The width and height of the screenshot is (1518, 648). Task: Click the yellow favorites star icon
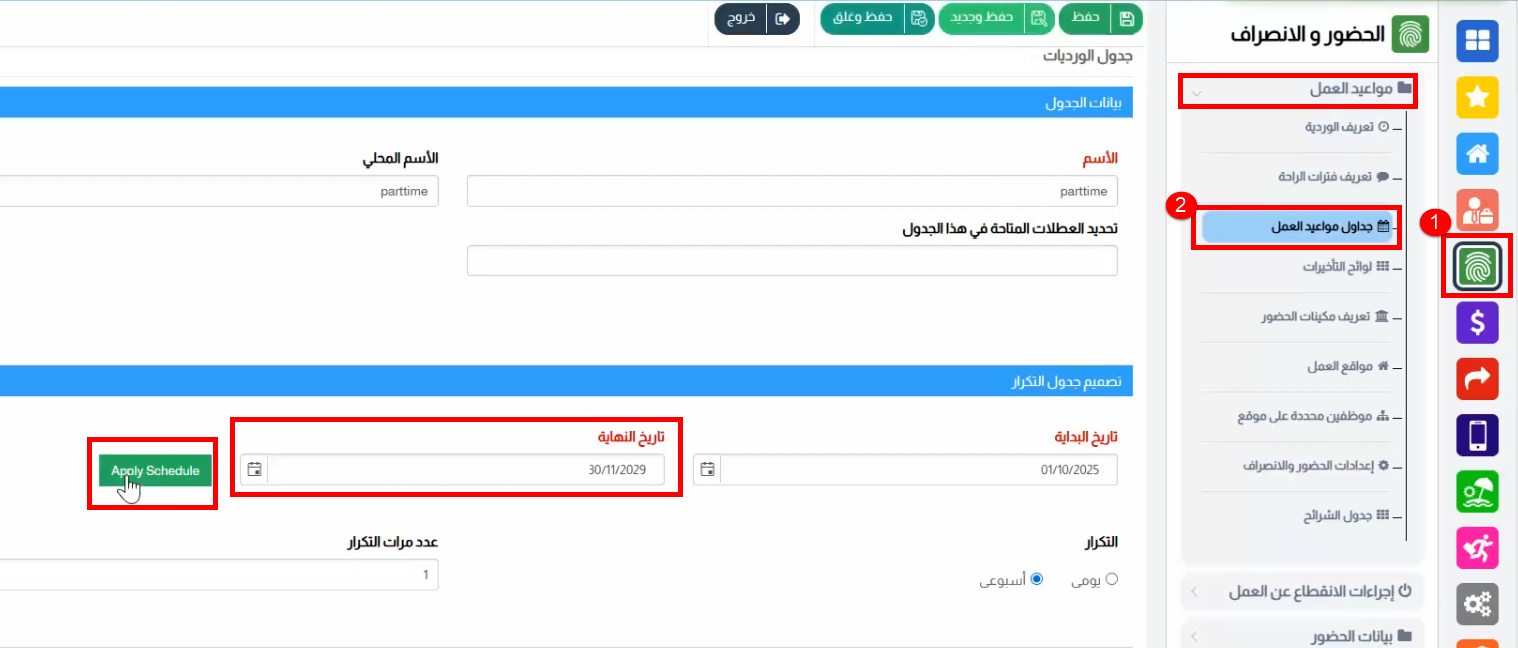point(1477,97)
